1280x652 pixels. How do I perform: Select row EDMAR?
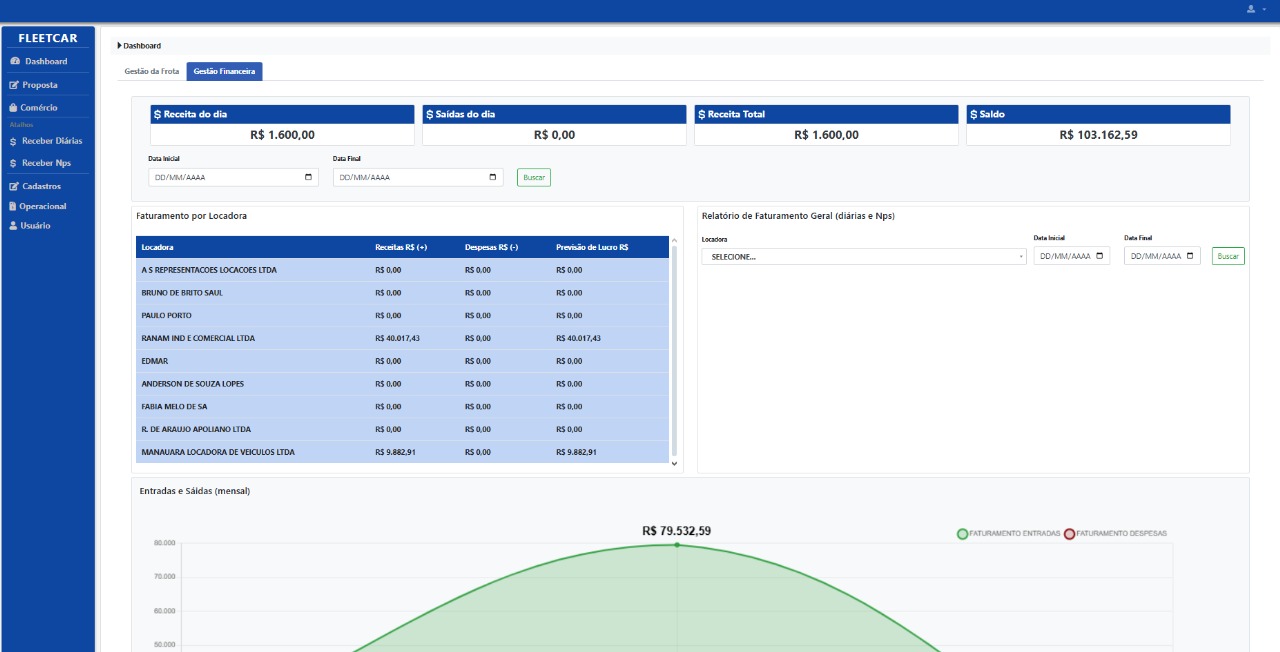(402, 361)
